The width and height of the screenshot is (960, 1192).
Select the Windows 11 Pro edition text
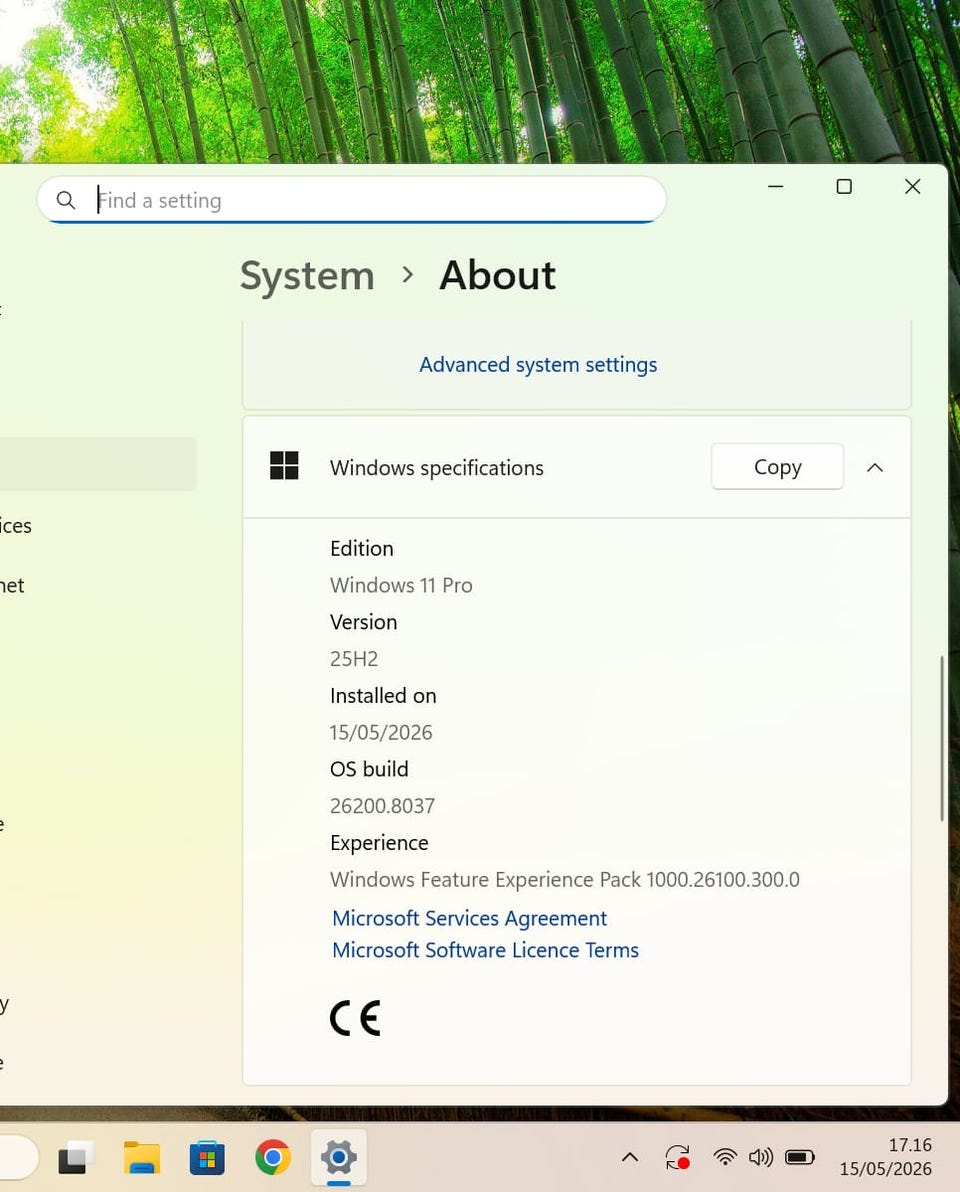[401, 585]
